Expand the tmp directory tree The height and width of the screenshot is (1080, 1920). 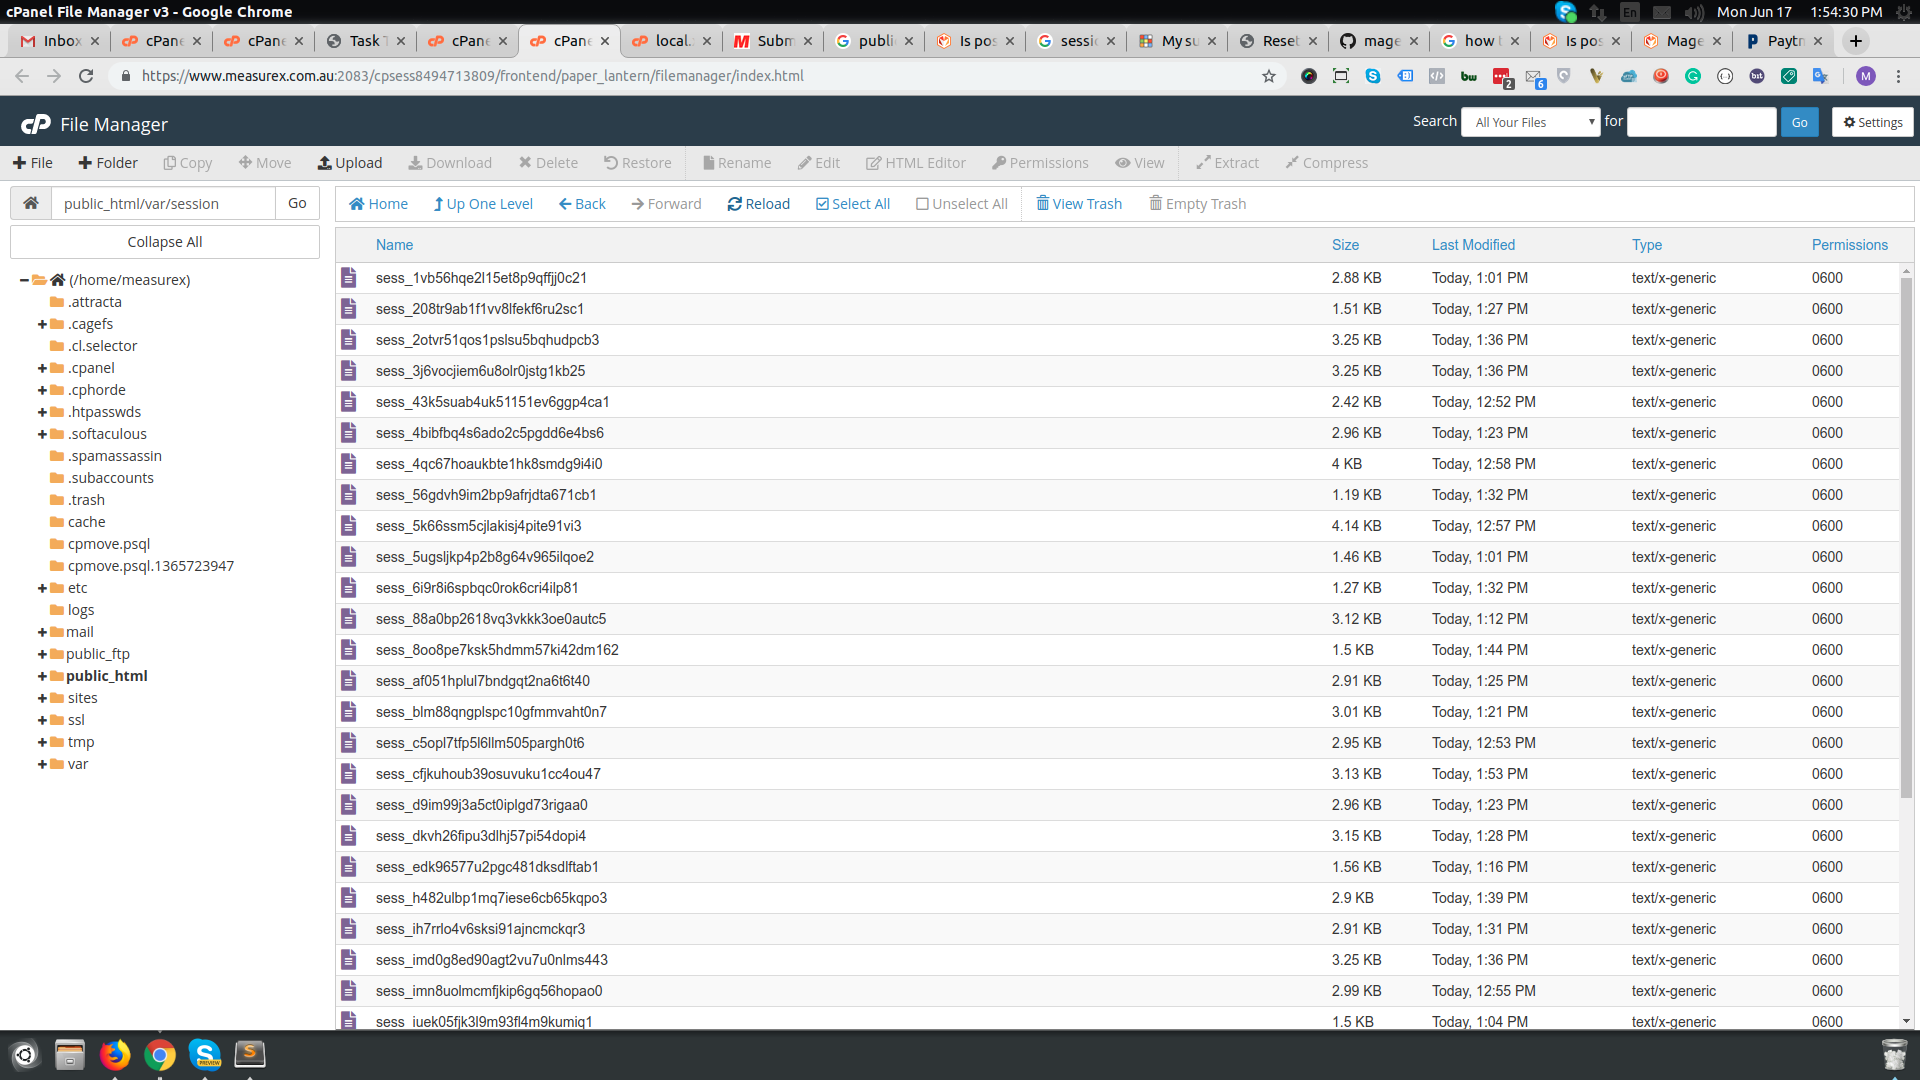pos(42,741)
